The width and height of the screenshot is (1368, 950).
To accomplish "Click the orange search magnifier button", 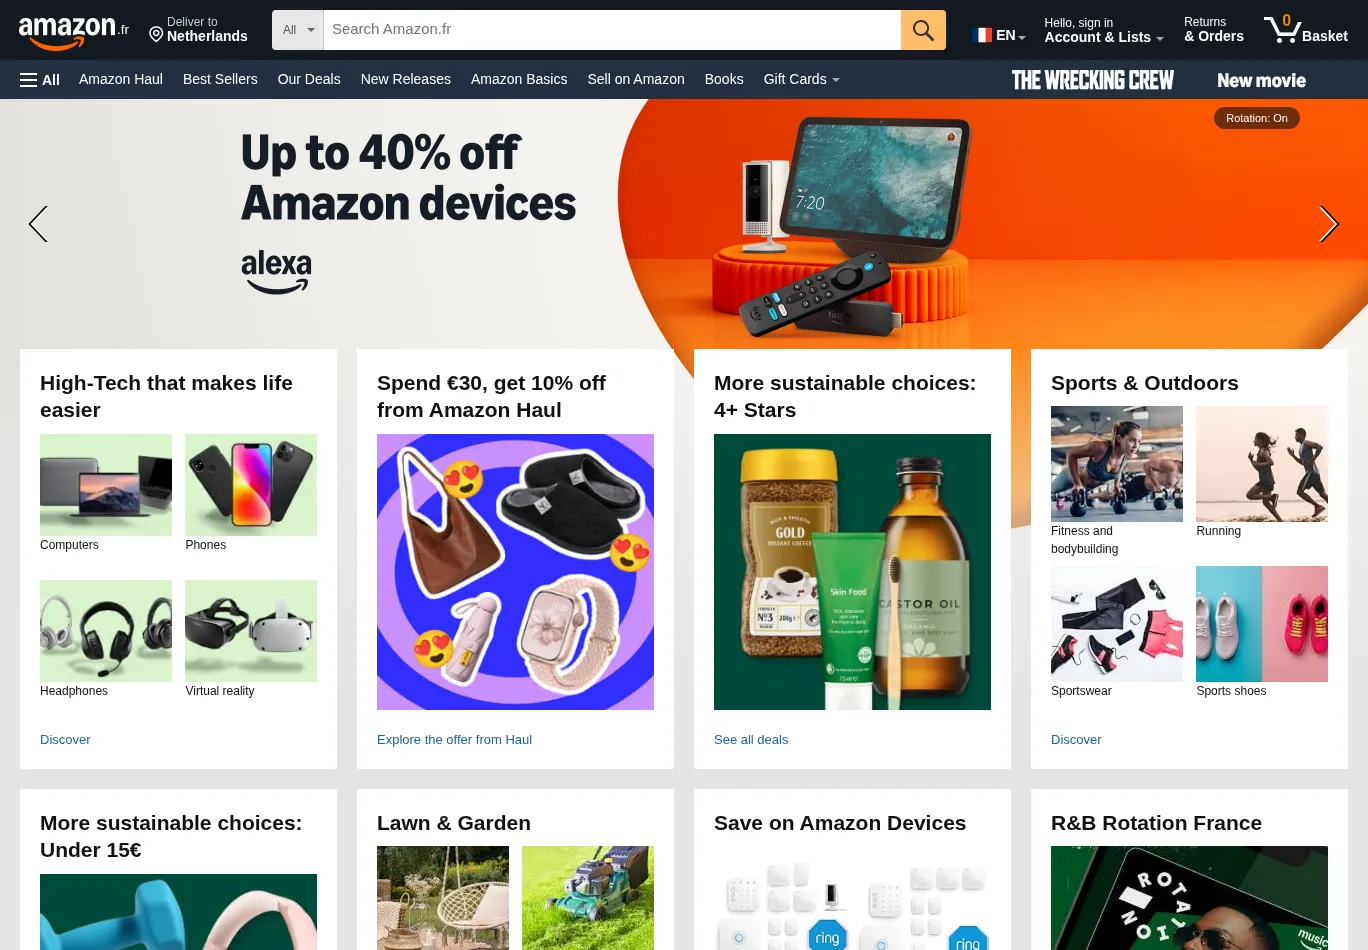I will tap(923, 30).
